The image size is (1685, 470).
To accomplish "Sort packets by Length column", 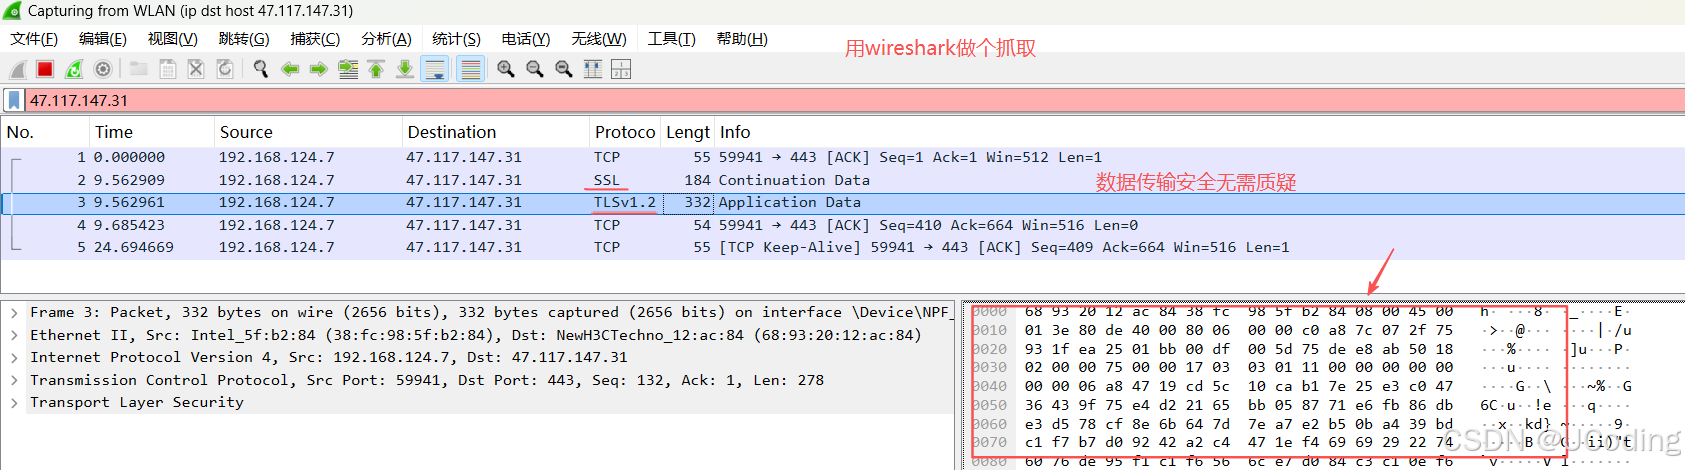I will click(687, 132).
